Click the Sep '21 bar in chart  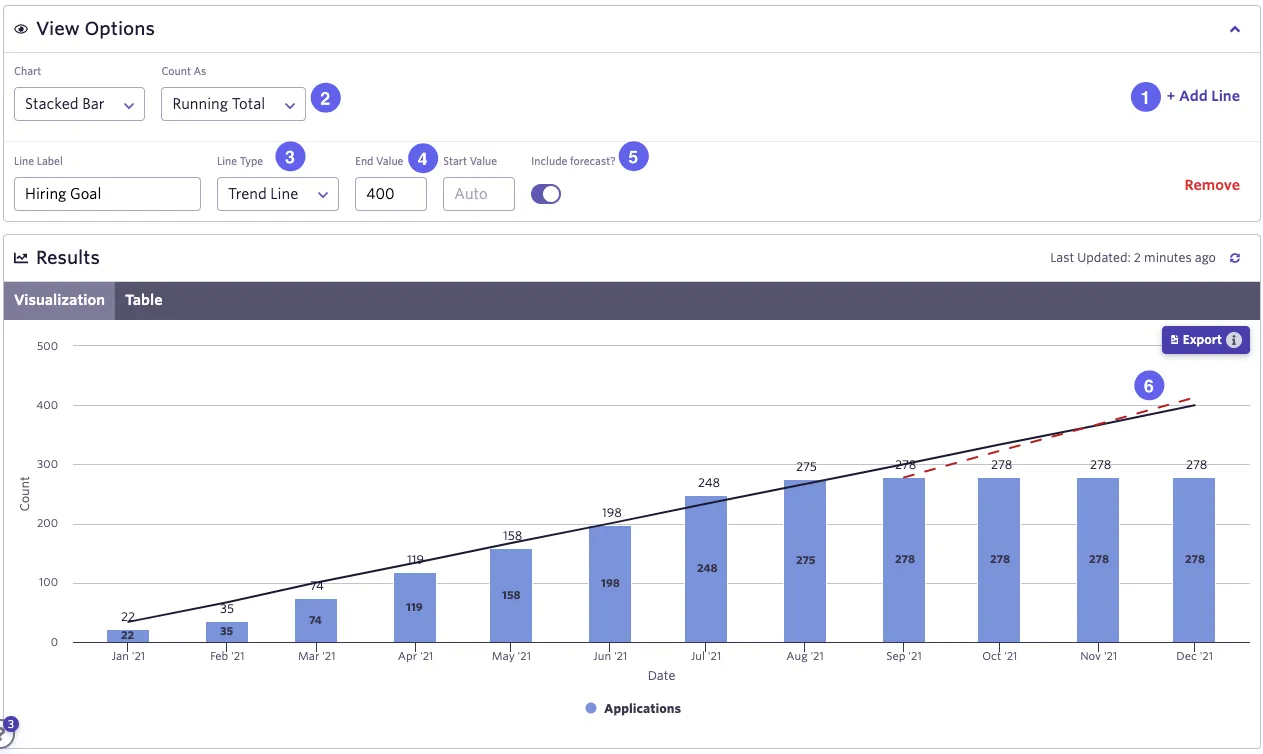[x=904, y=560]
